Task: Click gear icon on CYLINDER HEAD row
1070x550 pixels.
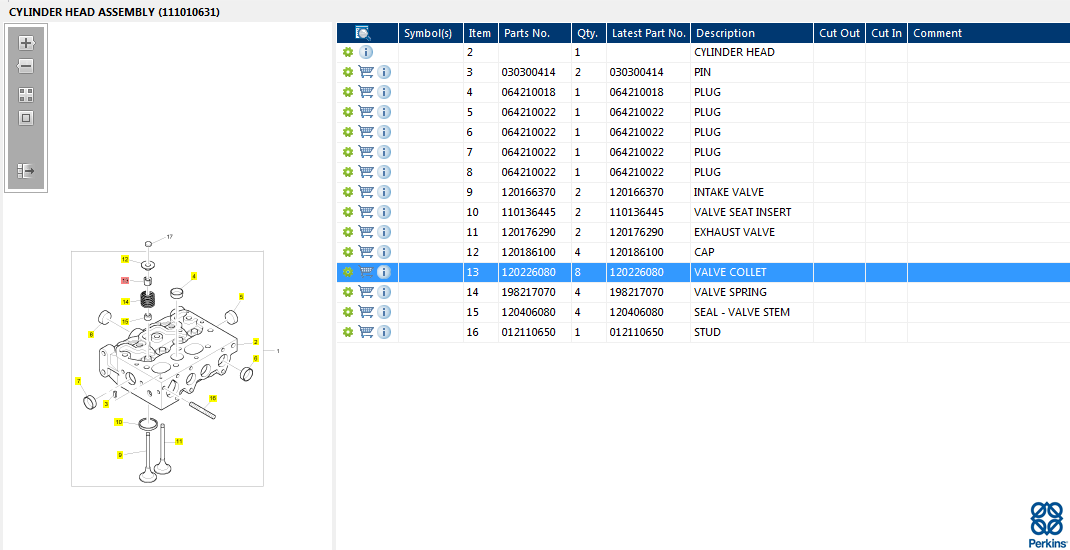Action: [348, 53]
